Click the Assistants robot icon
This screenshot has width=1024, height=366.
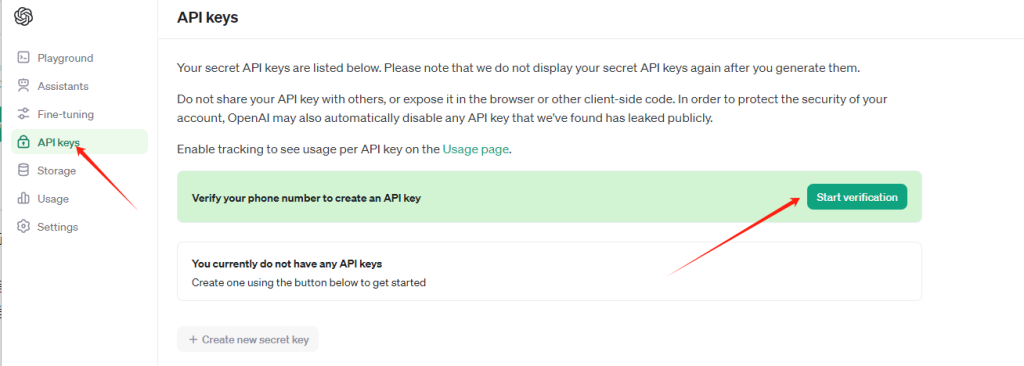(x=24, y=86)
